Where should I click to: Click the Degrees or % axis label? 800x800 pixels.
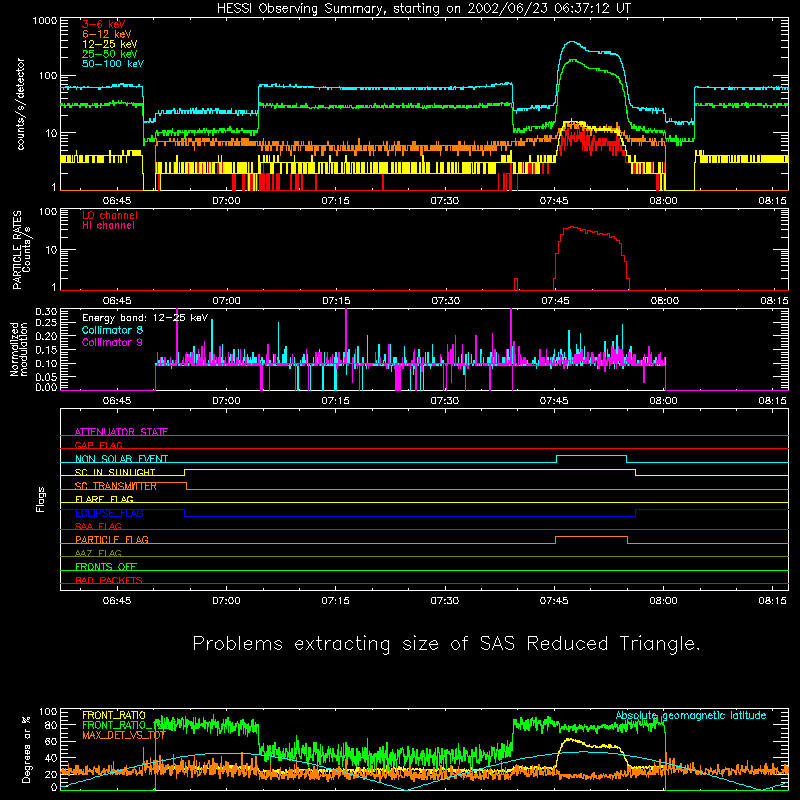(x=26, y=749)
